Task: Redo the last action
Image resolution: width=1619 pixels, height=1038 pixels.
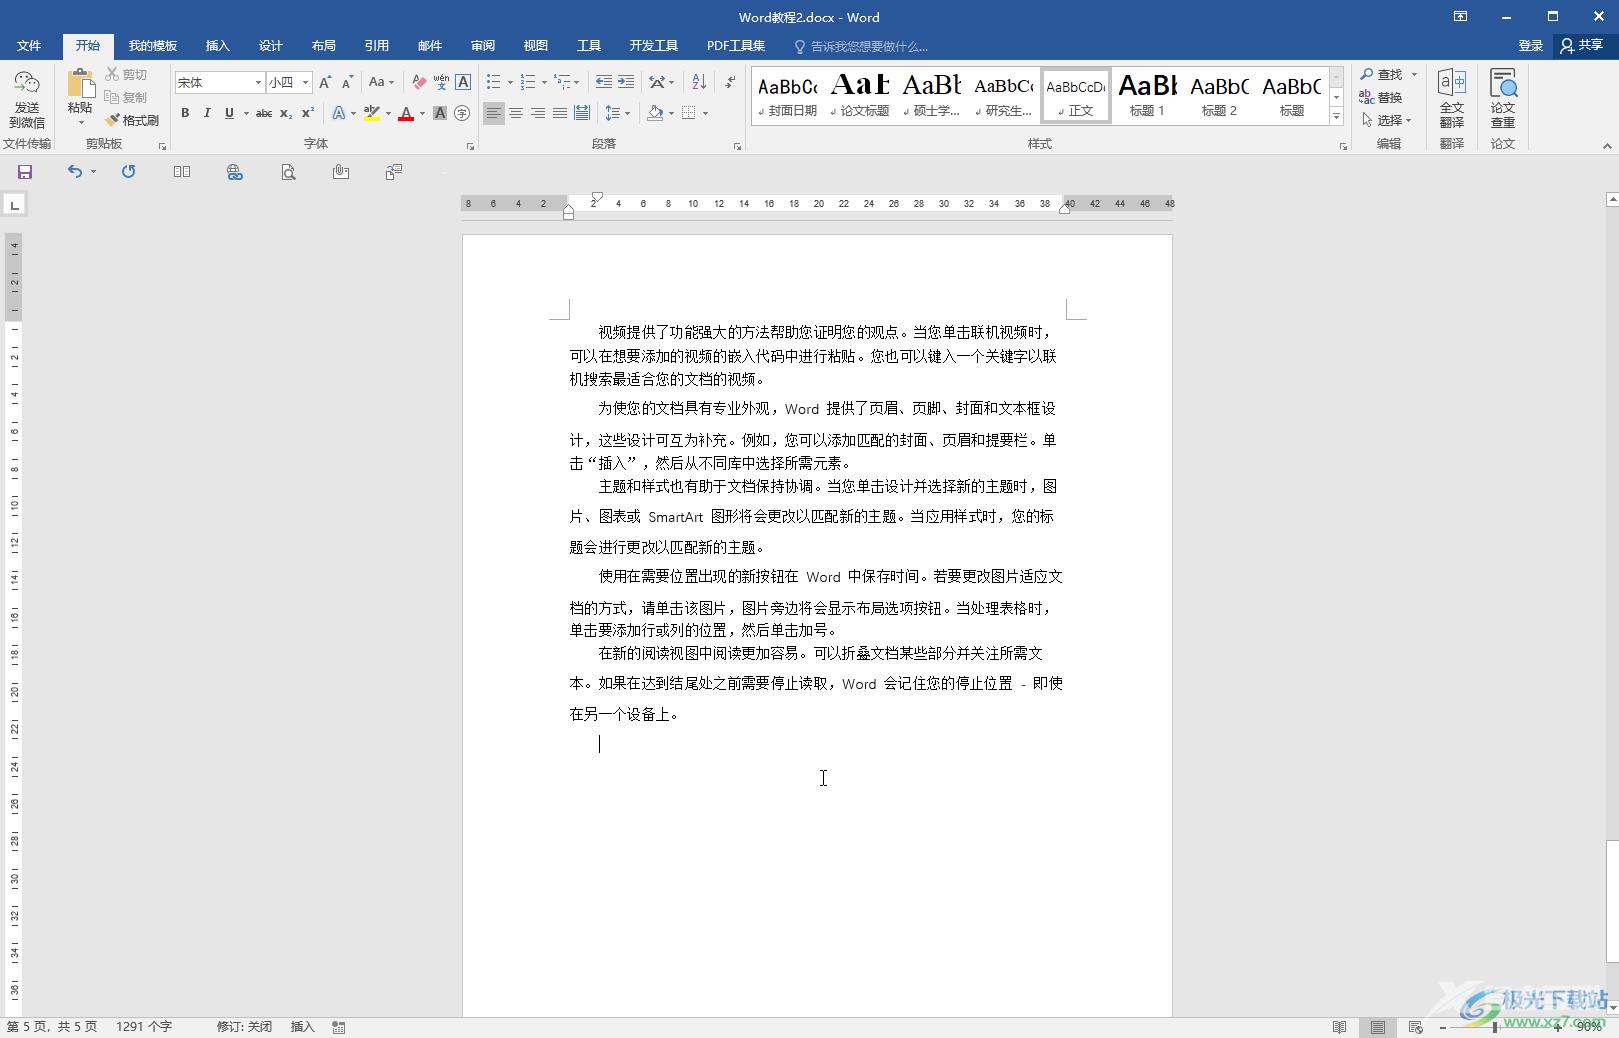Action: coord(128,172)
